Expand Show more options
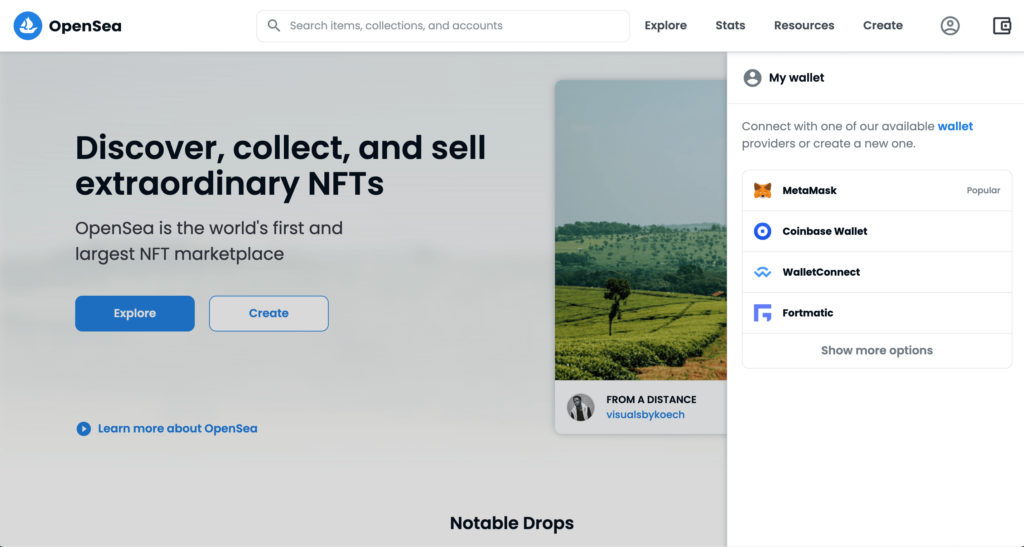This screenshot has height=547, width=1024. 877,351
